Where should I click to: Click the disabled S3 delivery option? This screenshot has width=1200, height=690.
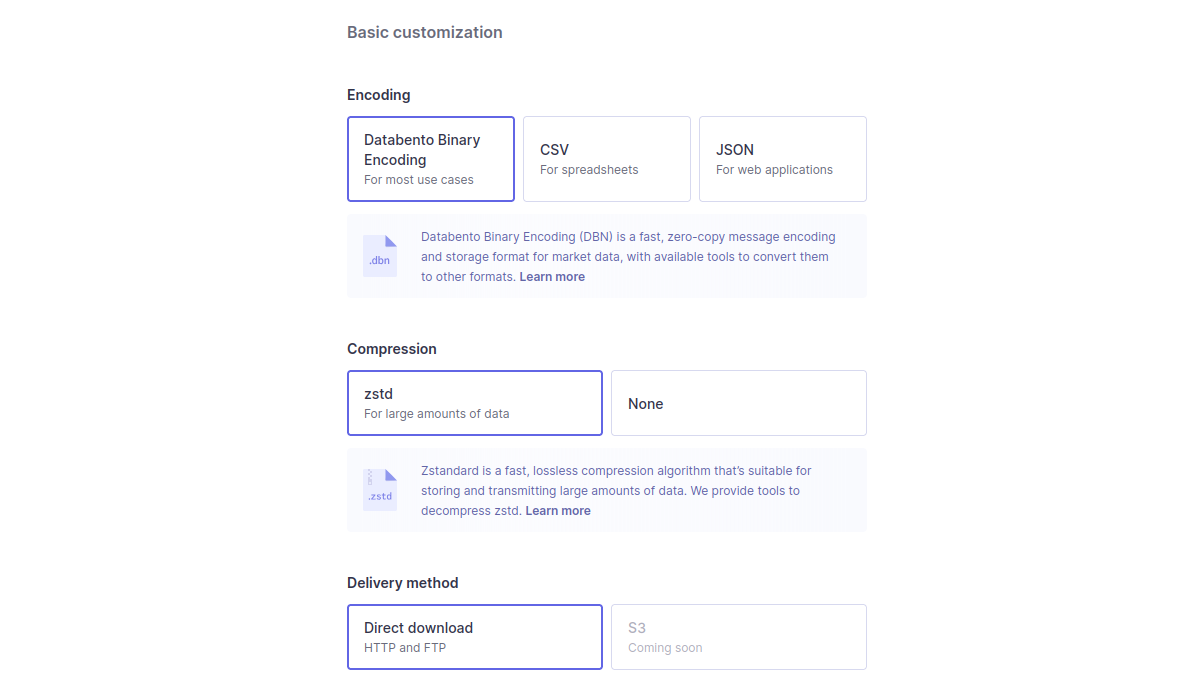click(x=739, y=637)
